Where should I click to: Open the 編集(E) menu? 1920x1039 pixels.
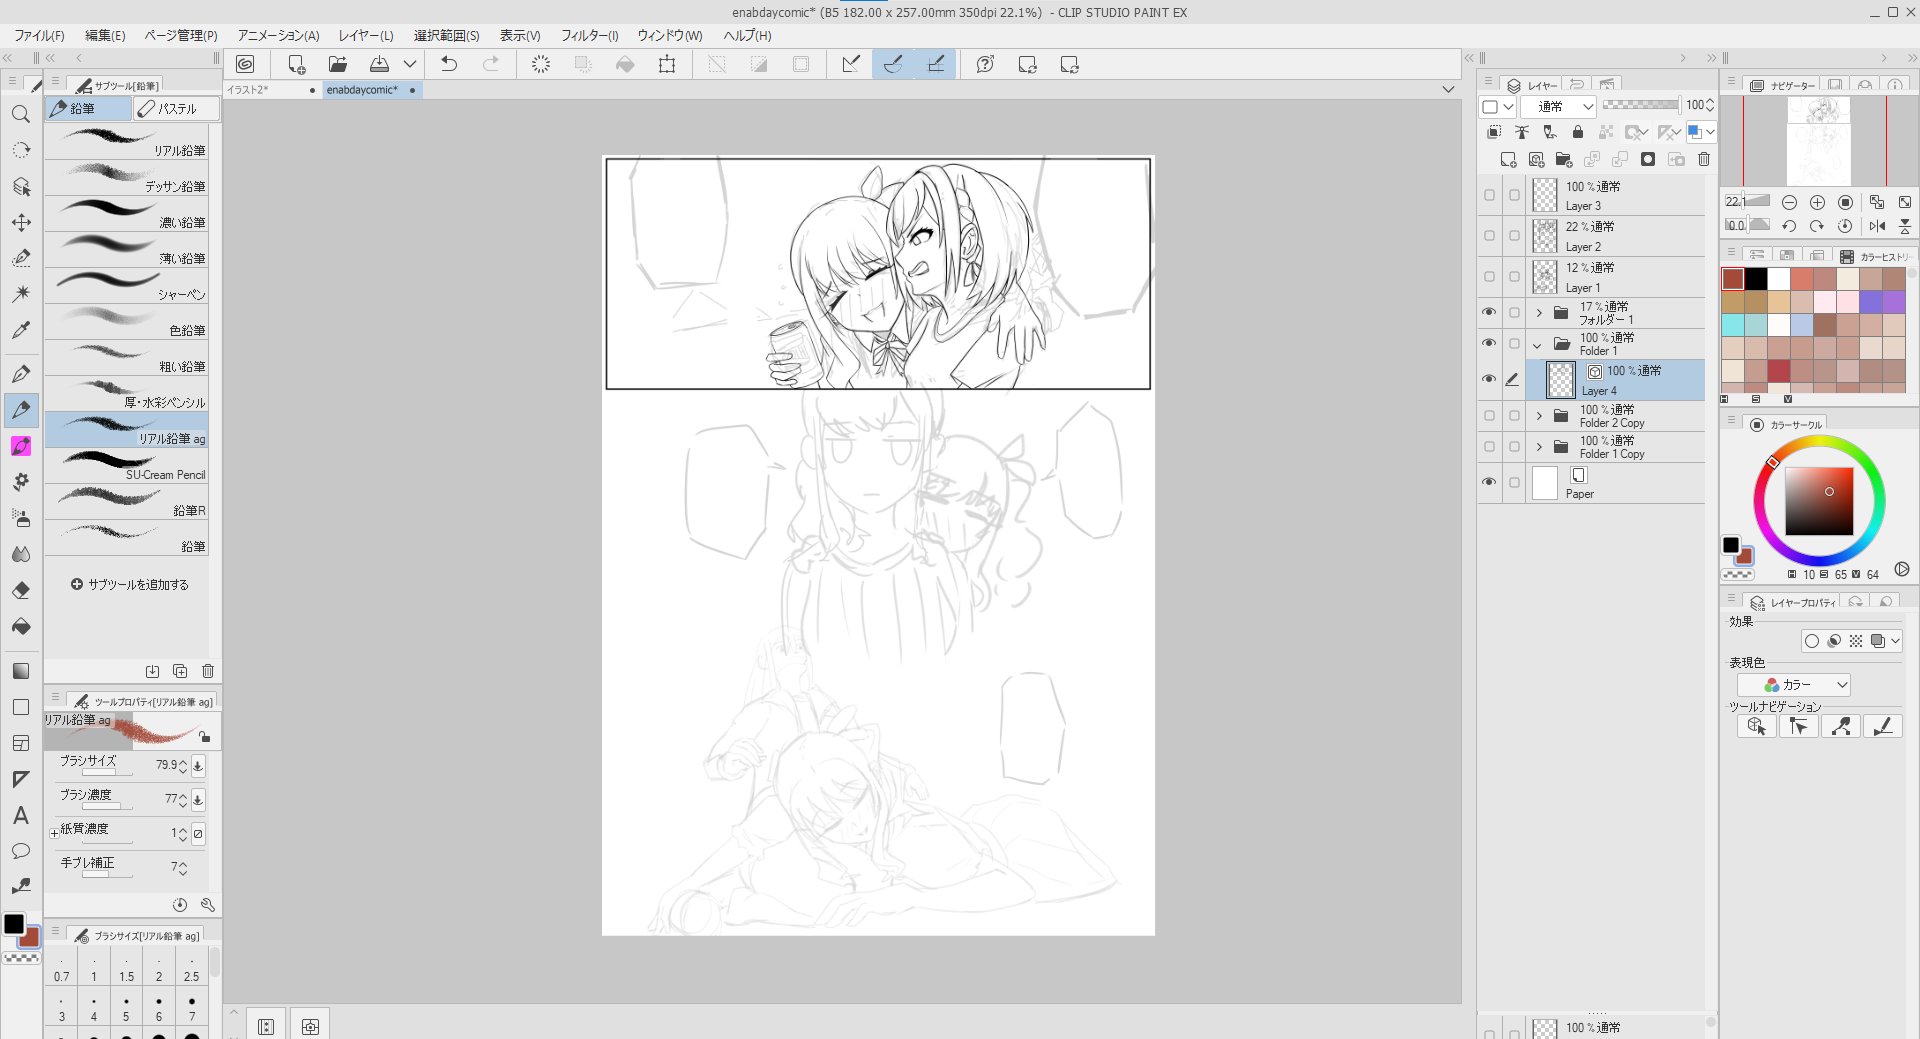click(105, 35)
